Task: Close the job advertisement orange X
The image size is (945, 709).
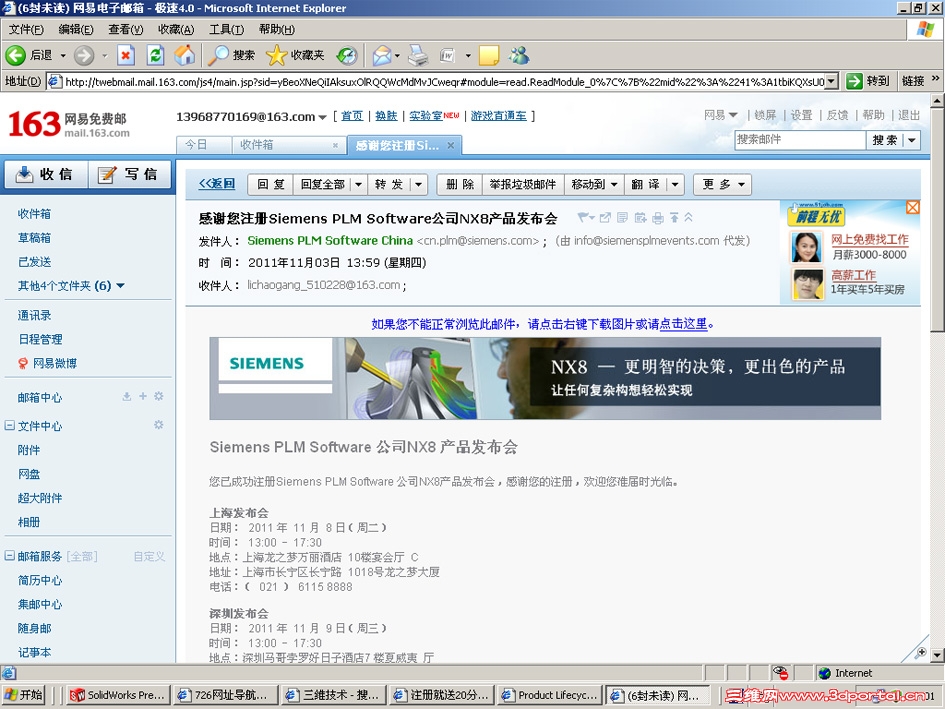Action: 913,207
